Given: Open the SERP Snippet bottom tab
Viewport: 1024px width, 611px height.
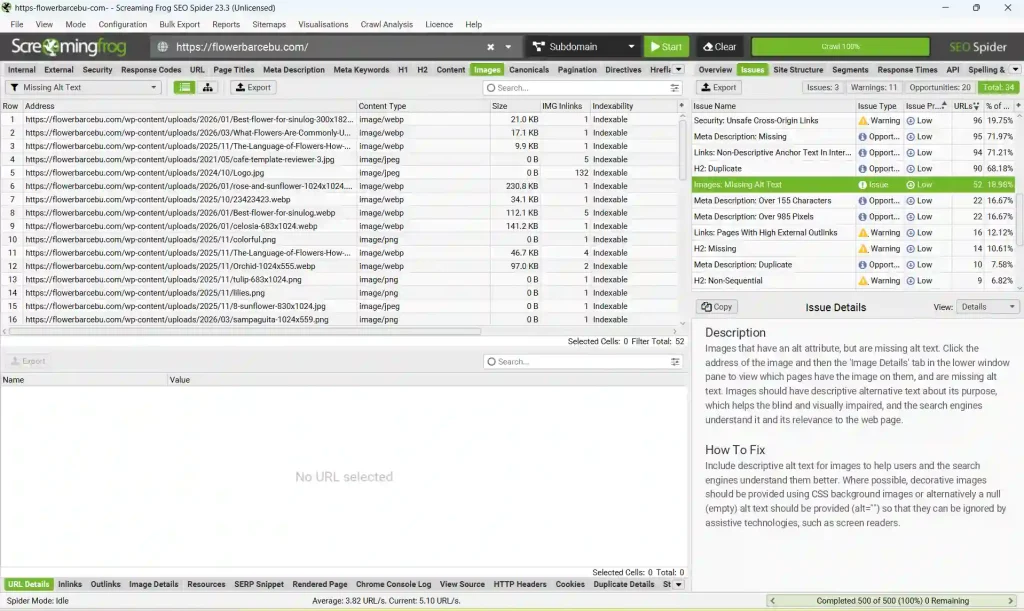Looking at the screenshot, I should (259, 585).
